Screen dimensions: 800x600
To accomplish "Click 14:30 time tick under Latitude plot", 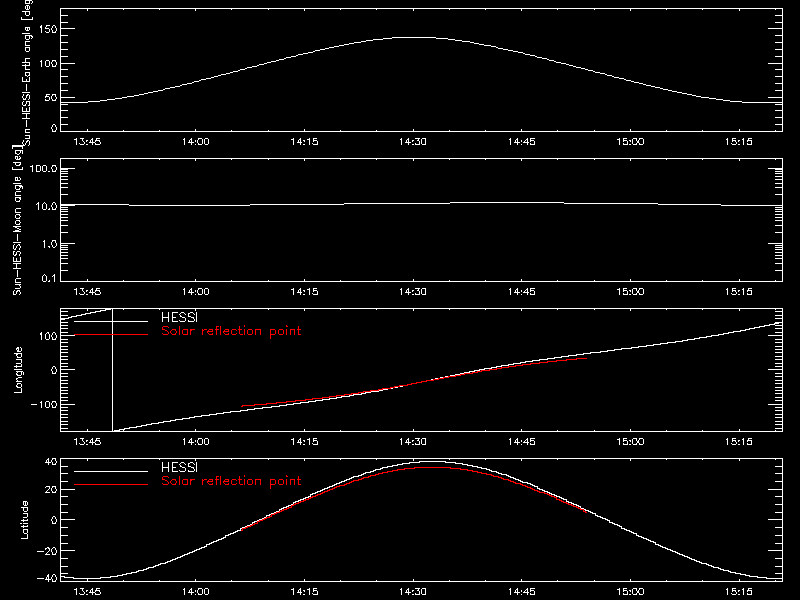I will (x=413, y=591).
